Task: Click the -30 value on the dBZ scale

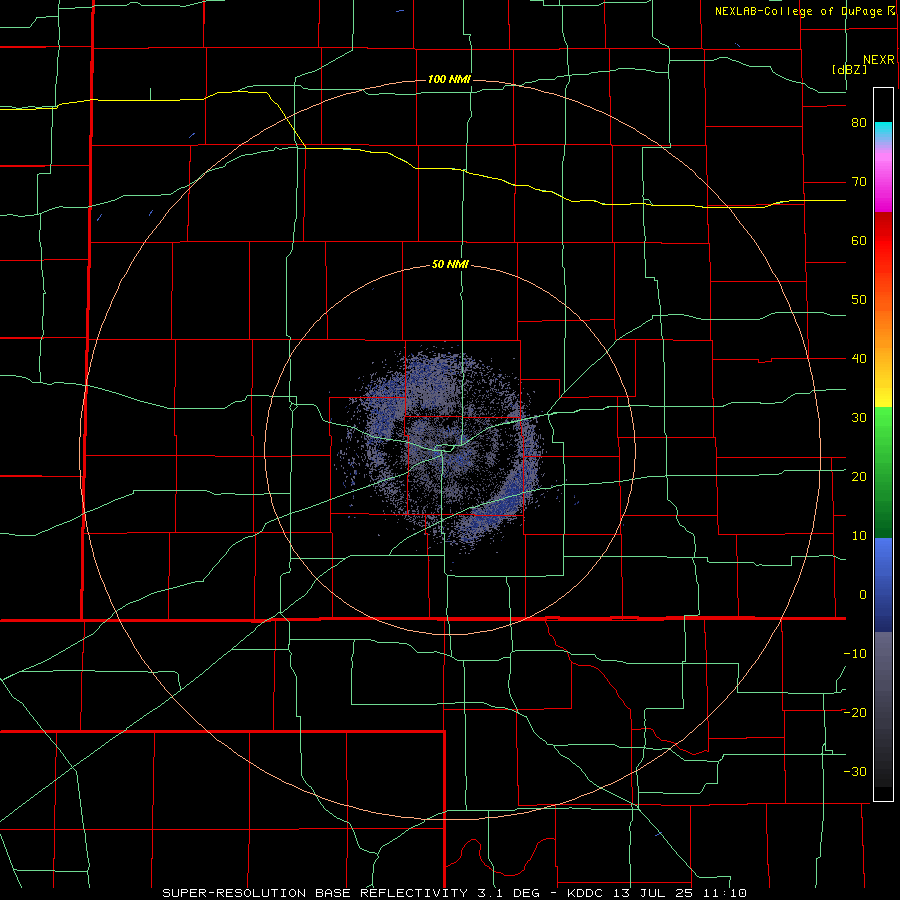Action: pyautogui.click(x=855, y=772)
